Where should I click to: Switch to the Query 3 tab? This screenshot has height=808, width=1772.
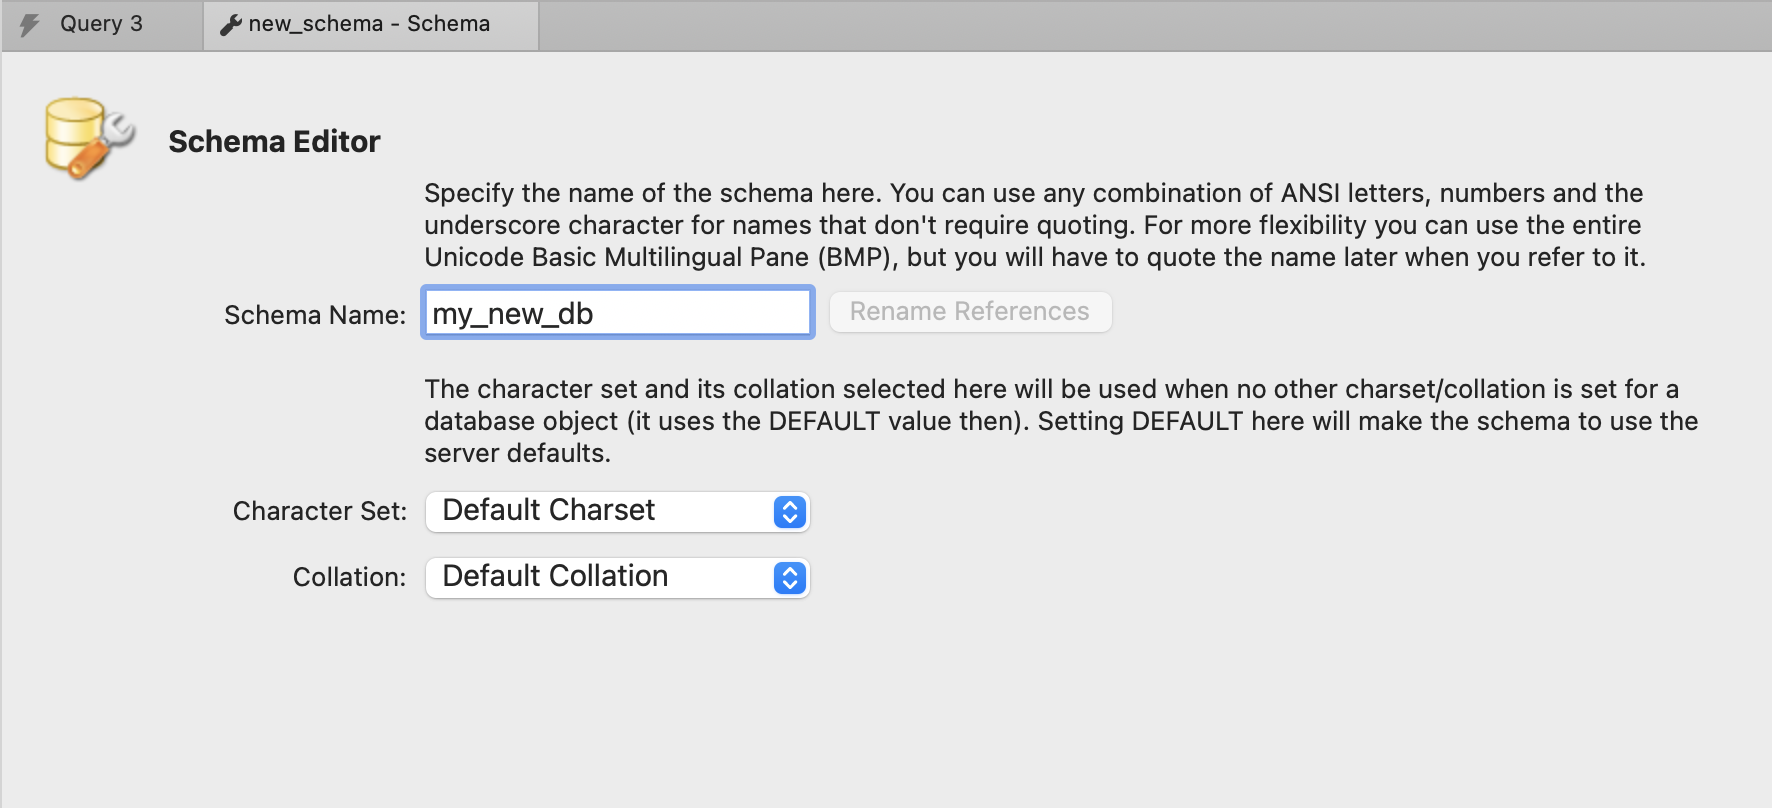(101, 24)
